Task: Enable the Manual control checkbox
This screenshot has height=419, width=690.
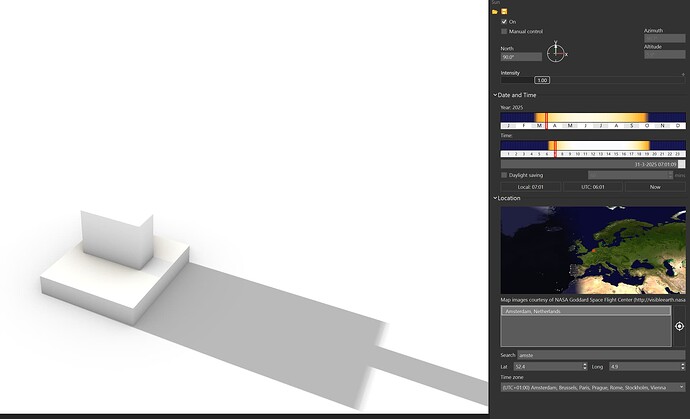Action: [504, 31]
